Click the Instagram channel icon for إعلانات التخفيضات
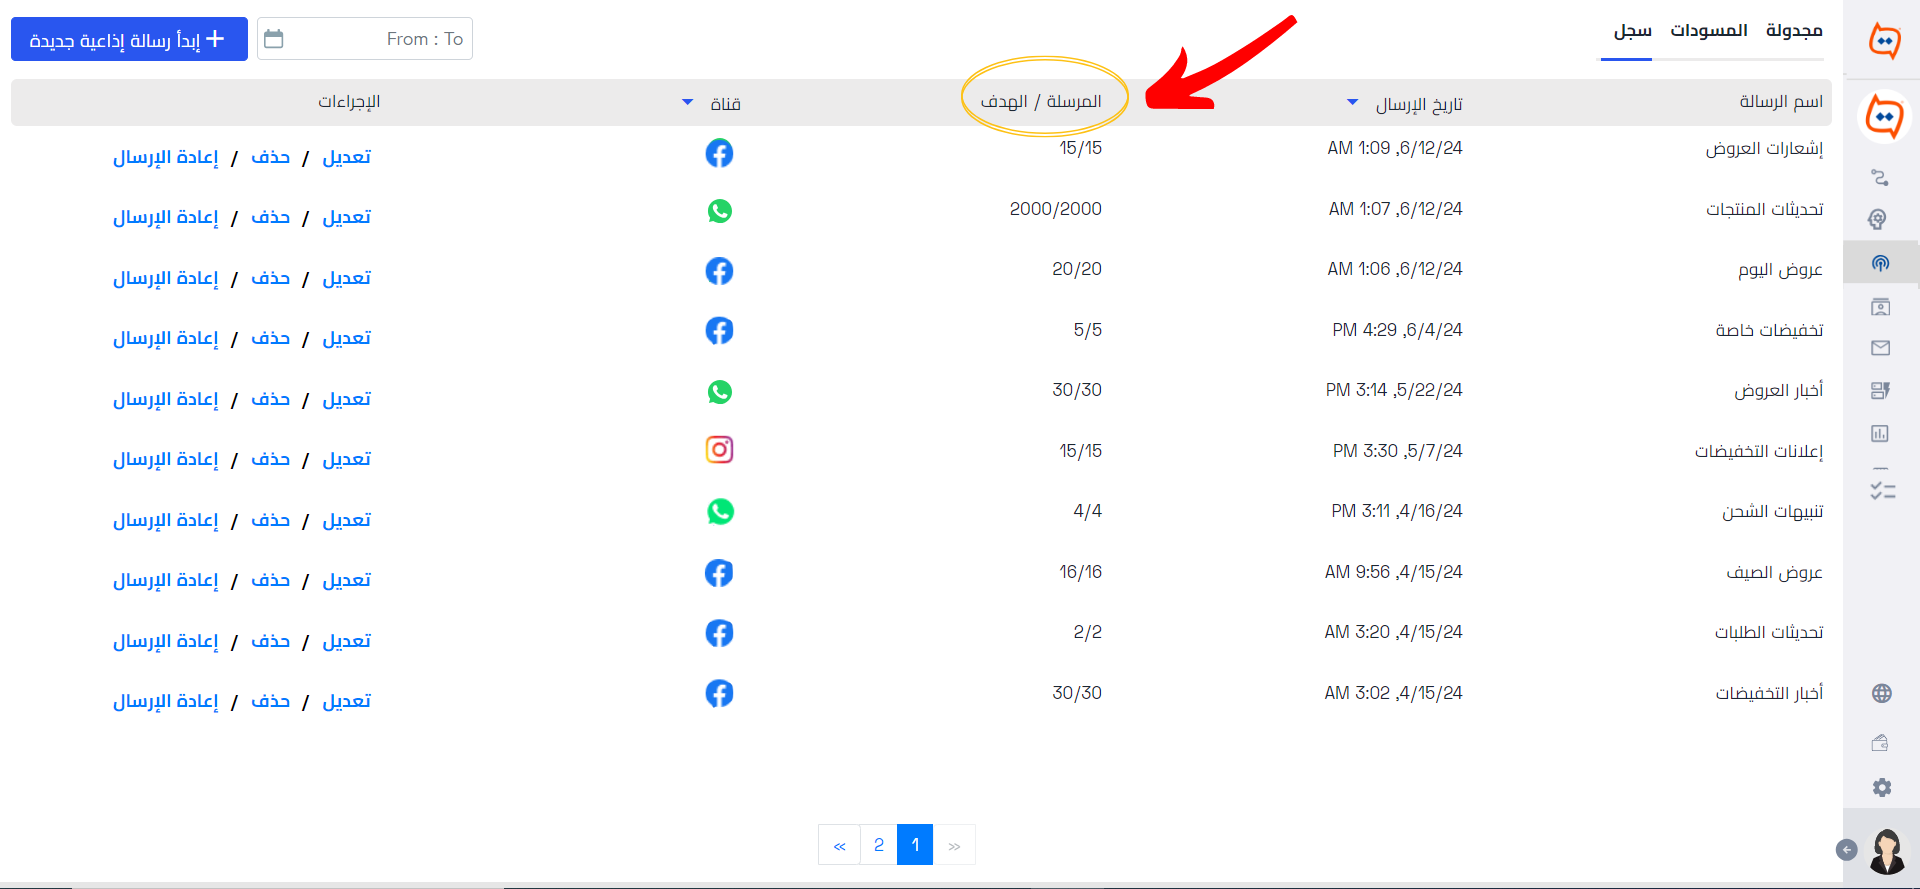This screenshot has width=1920, height=889. (720, 450)
